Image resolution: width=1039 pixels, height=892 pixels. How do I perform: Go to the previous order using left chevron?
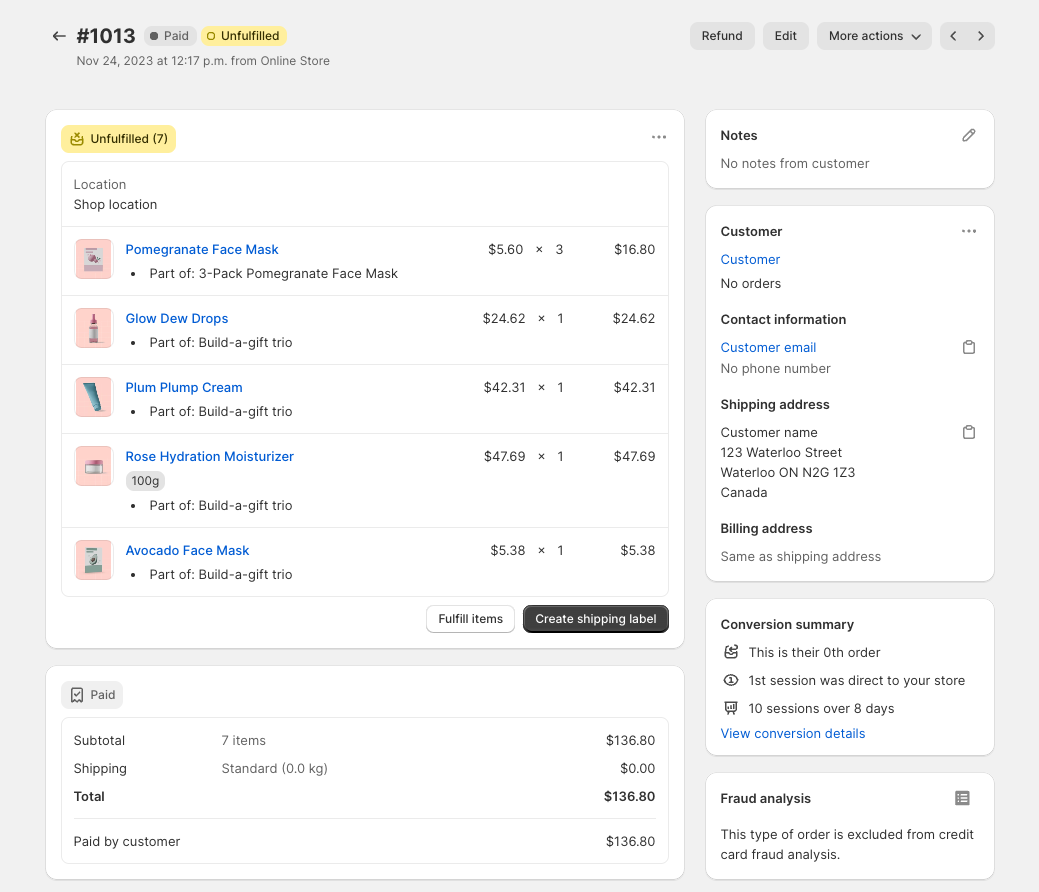pyautogui.click(x=953, y=36)
